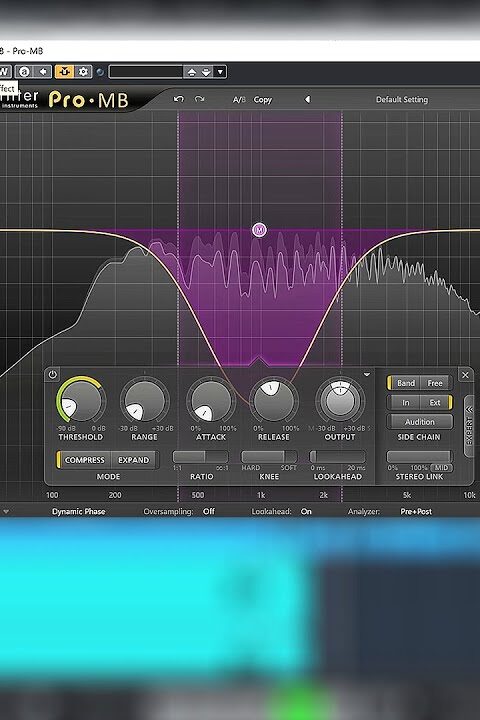Toggle the bottom-bar Lookahead On setting
Viewport: 480px width, 720px height.
(306, 511)
